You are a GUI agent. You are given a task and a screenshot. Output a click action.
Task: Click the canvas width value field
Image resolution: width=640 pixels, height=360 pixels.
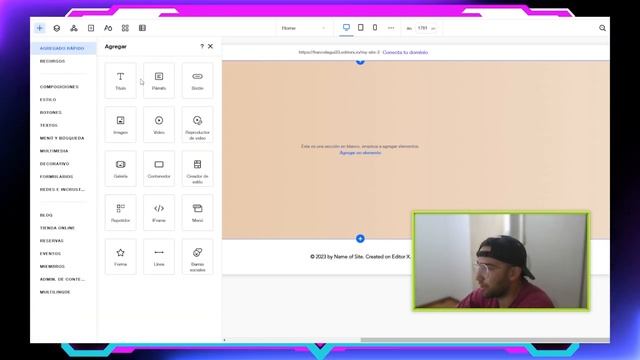coord(422,28)
